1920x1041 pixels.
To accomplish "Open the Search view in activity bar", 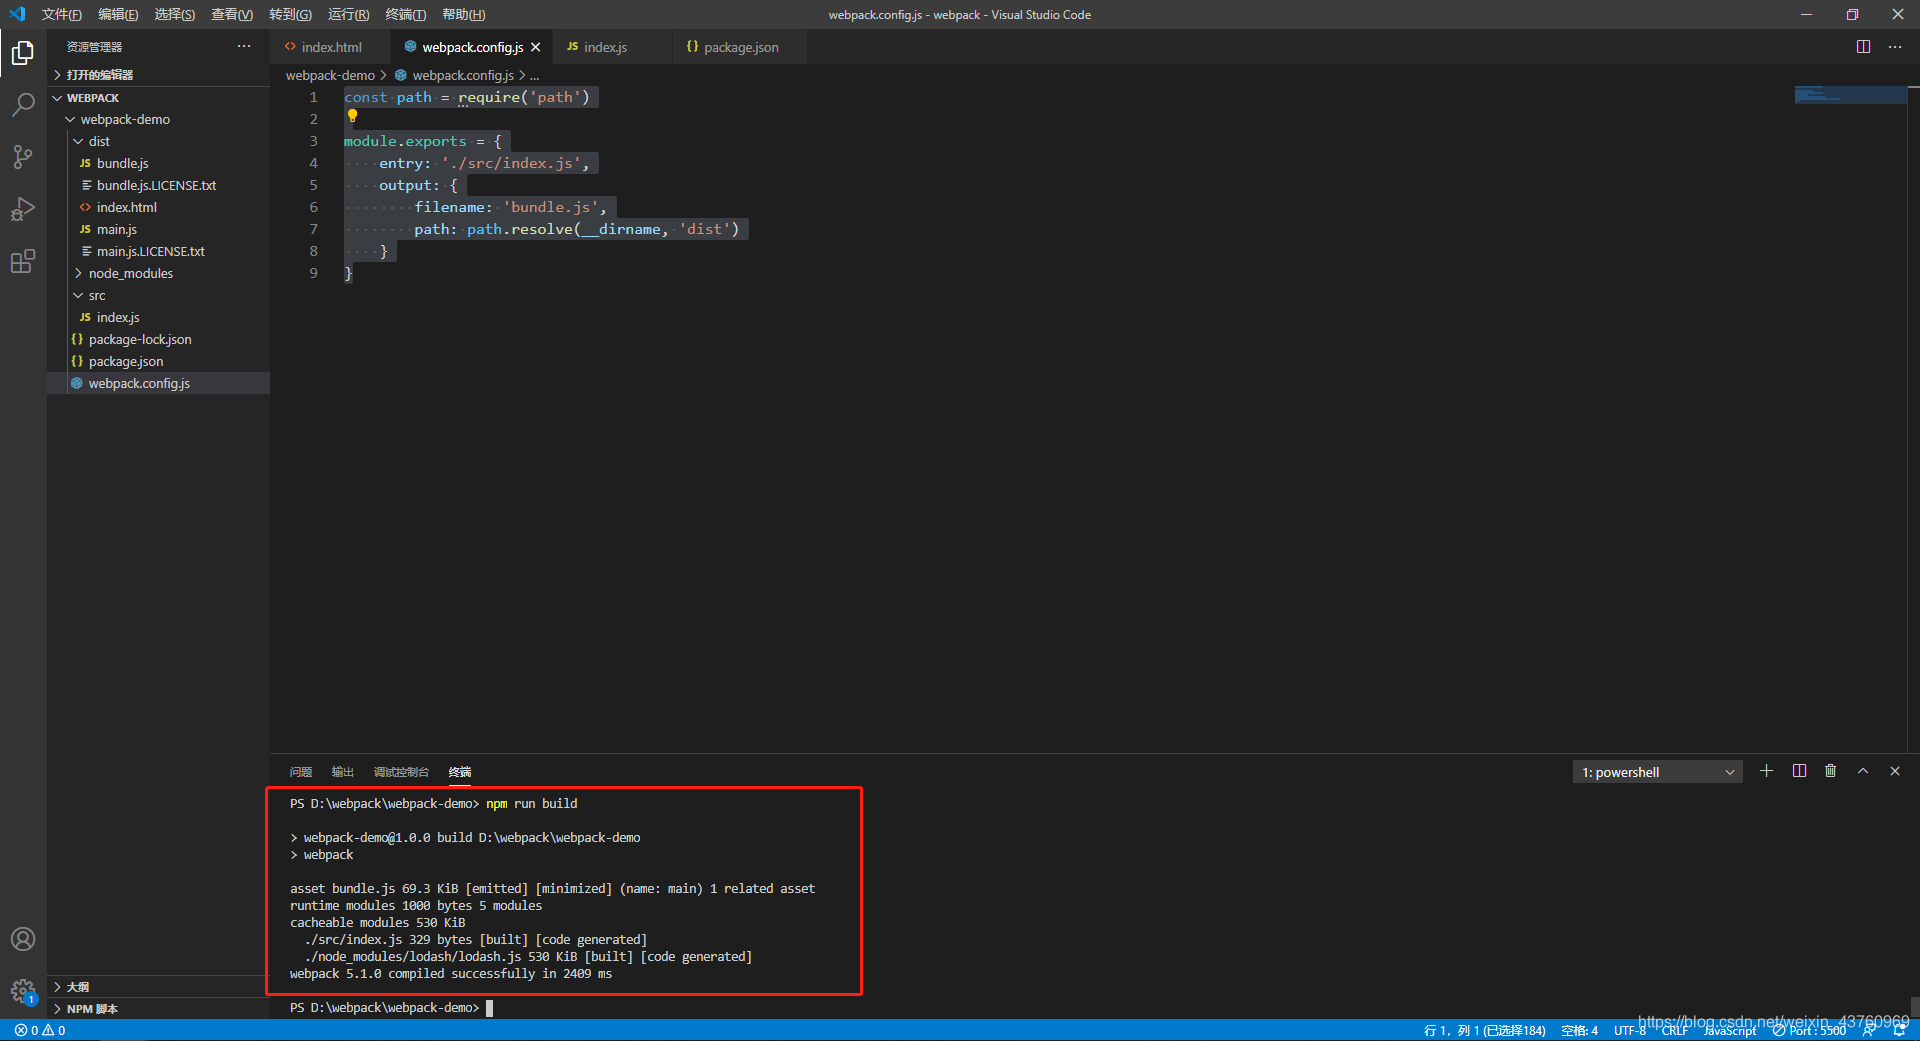I will tap(23, 104).
